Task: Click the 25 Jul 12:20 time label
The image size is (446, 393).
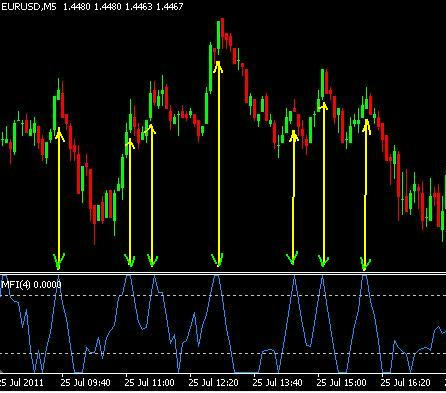Action: point(213,382)
